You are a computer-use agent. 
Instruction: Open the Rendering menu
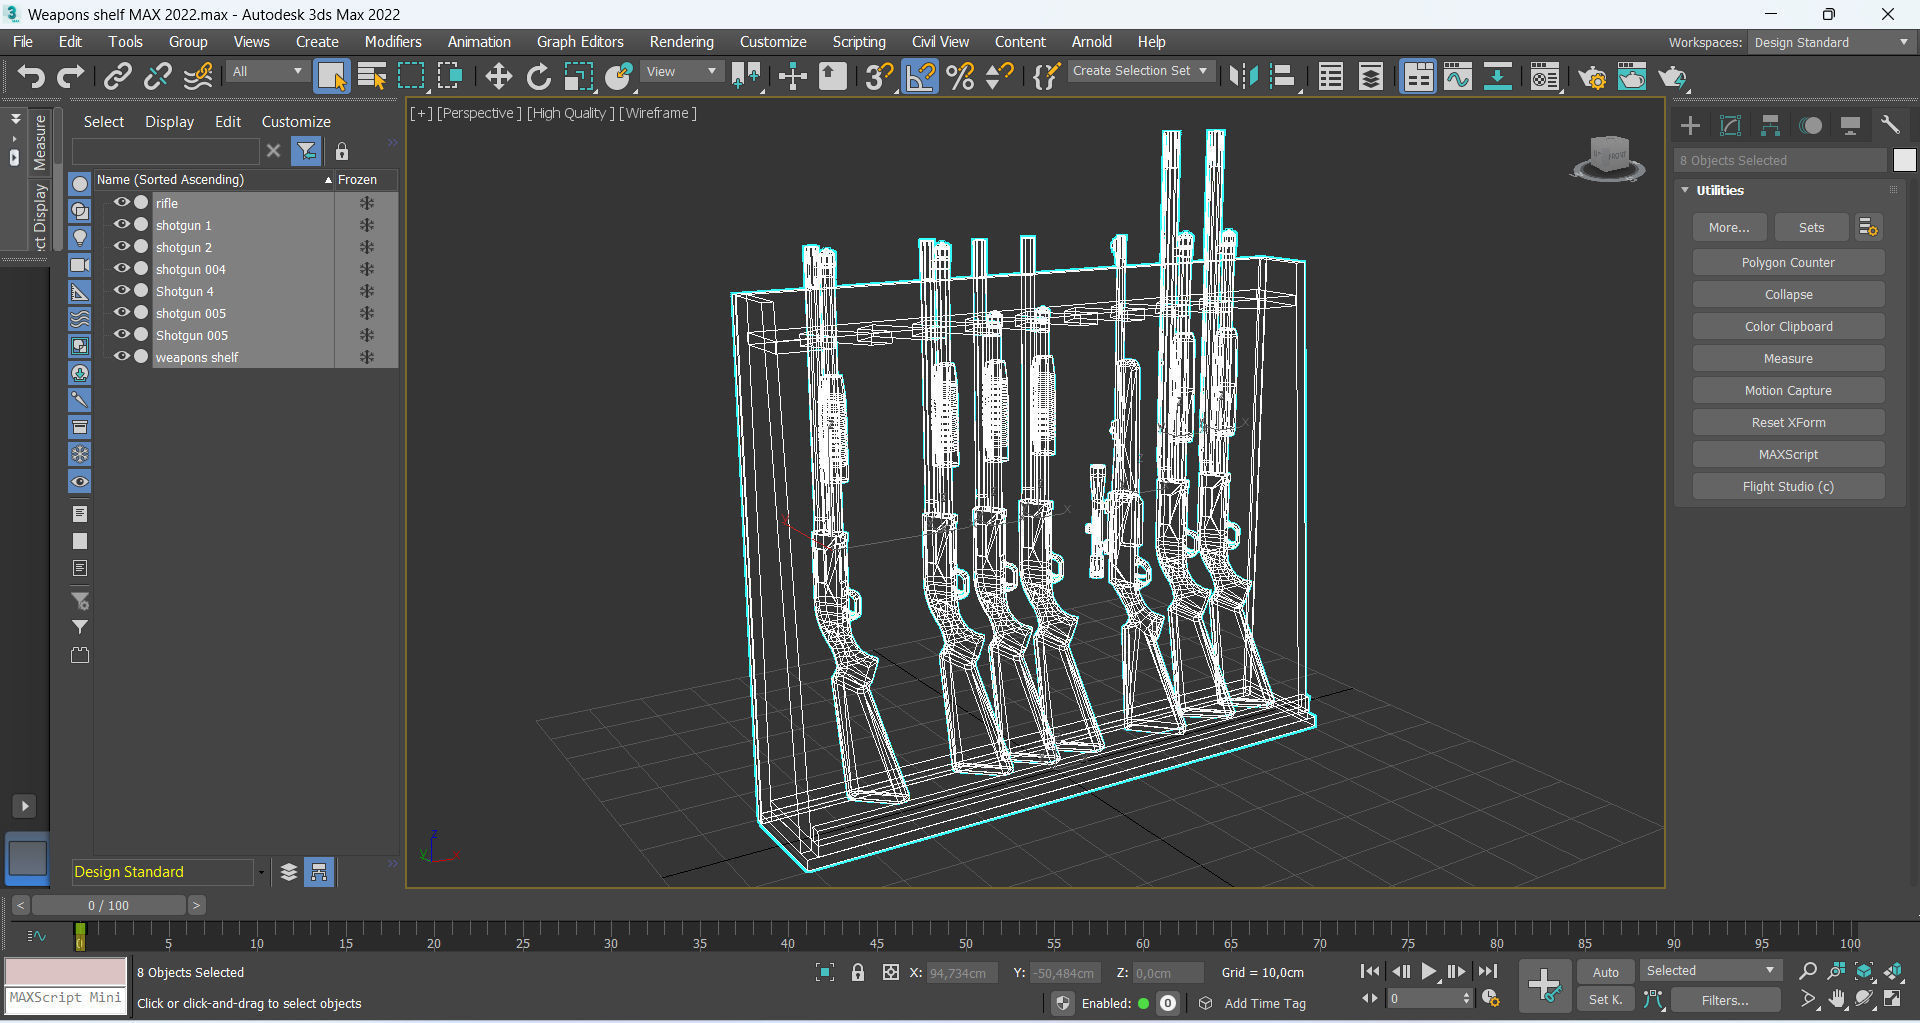(x=681, y=42)
